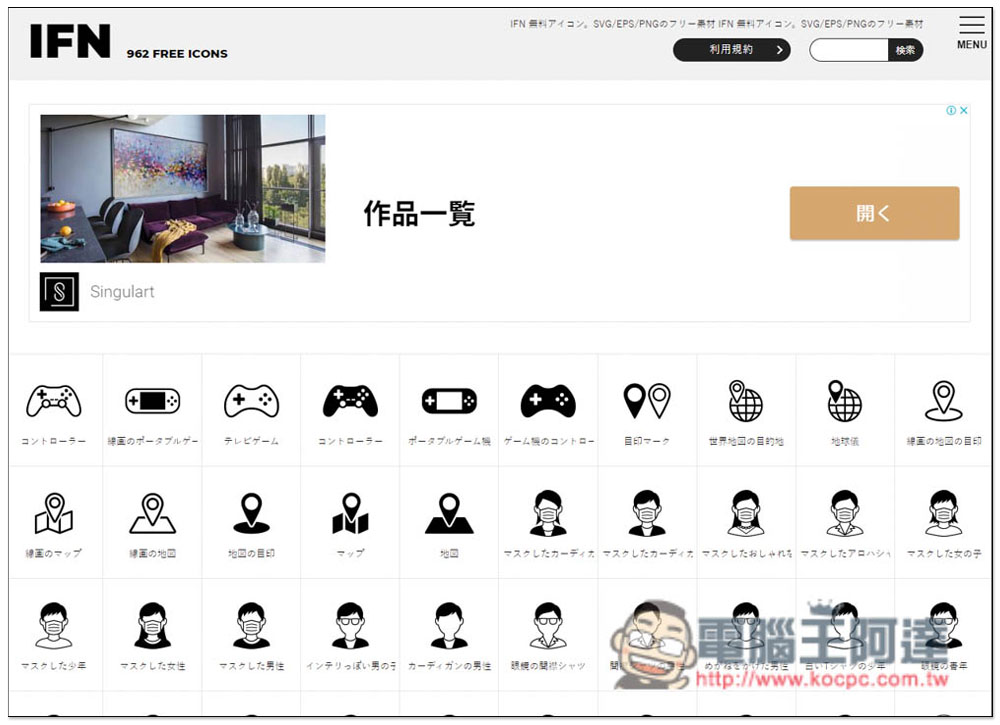
Task: Select the outlined portable game console icon
Action: 153,402
